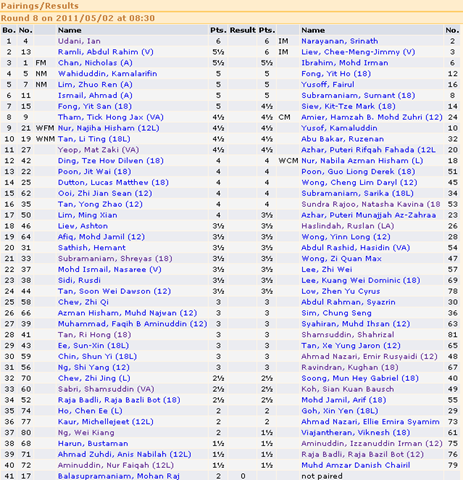This screenshot has width=463, height=480.
Task: Open Wong, Zi Quan Max link
Action: 341,259
